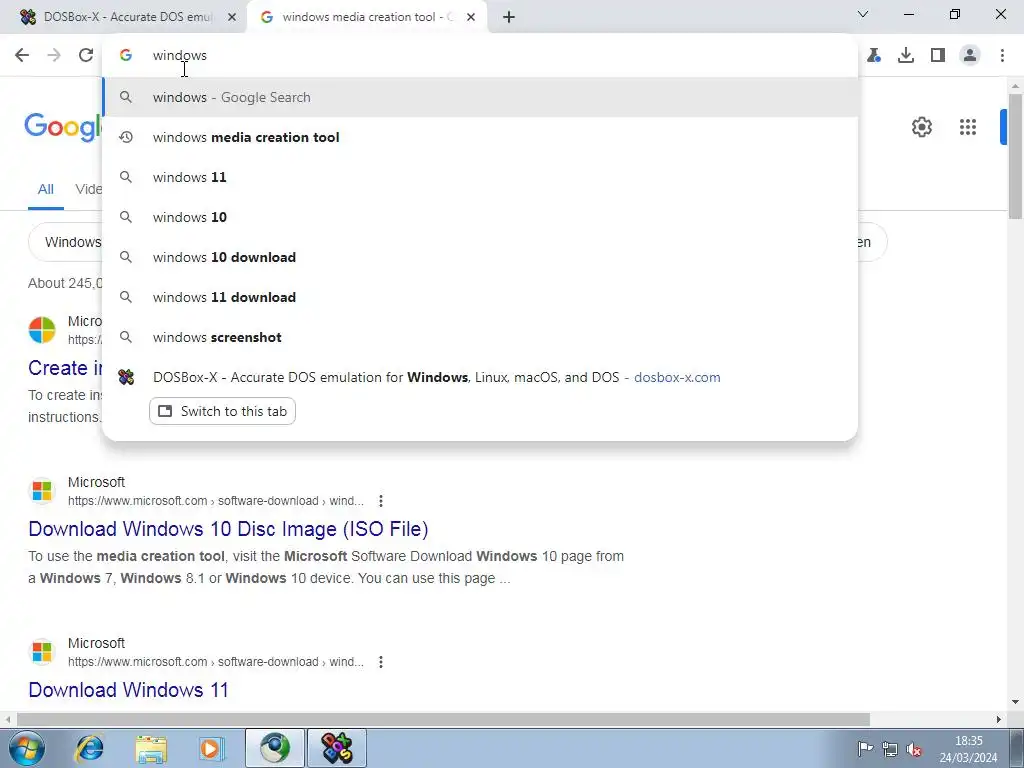The image size is (1024, 768).
Task: Go back to the previous page
Action: [22, 56]
